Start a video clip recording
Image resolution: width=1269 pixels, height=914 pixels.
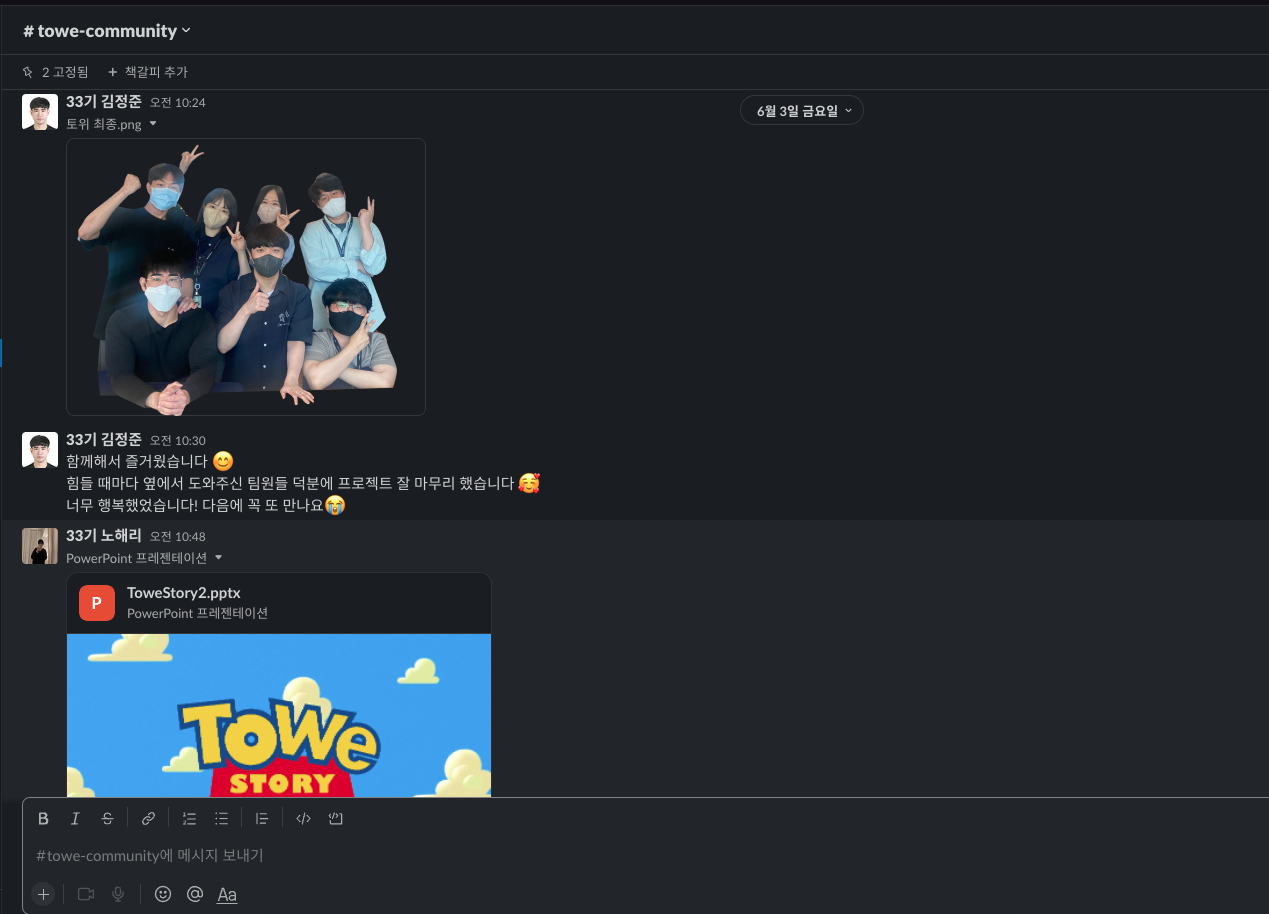85,894
